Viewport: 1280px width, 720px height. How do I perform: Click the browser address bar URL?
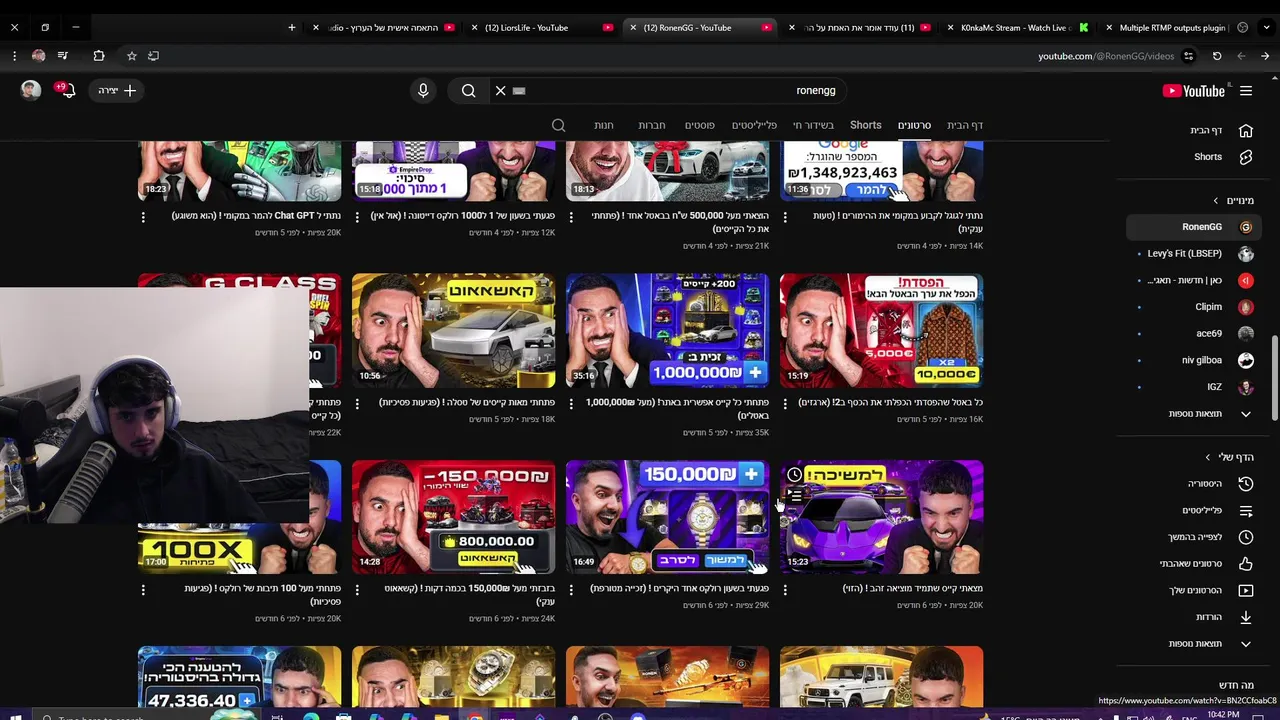(x=1106, y=56)
